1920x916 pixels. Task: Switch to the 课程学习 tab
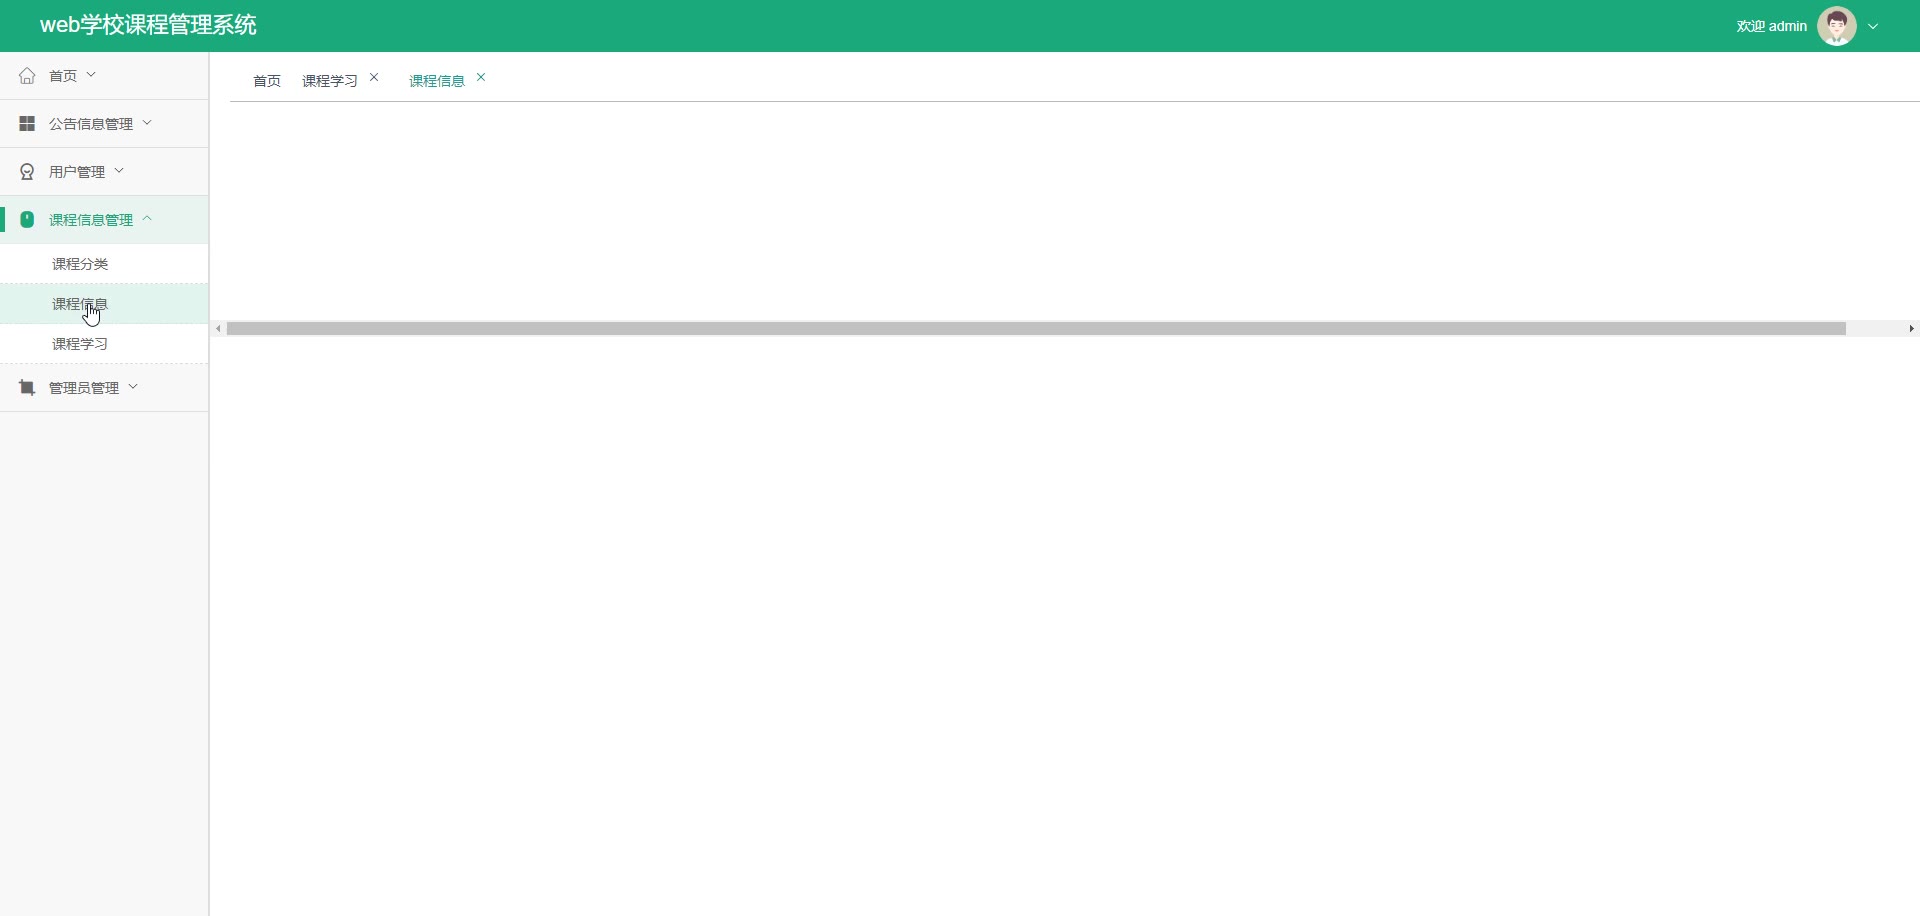click(330, 81)
